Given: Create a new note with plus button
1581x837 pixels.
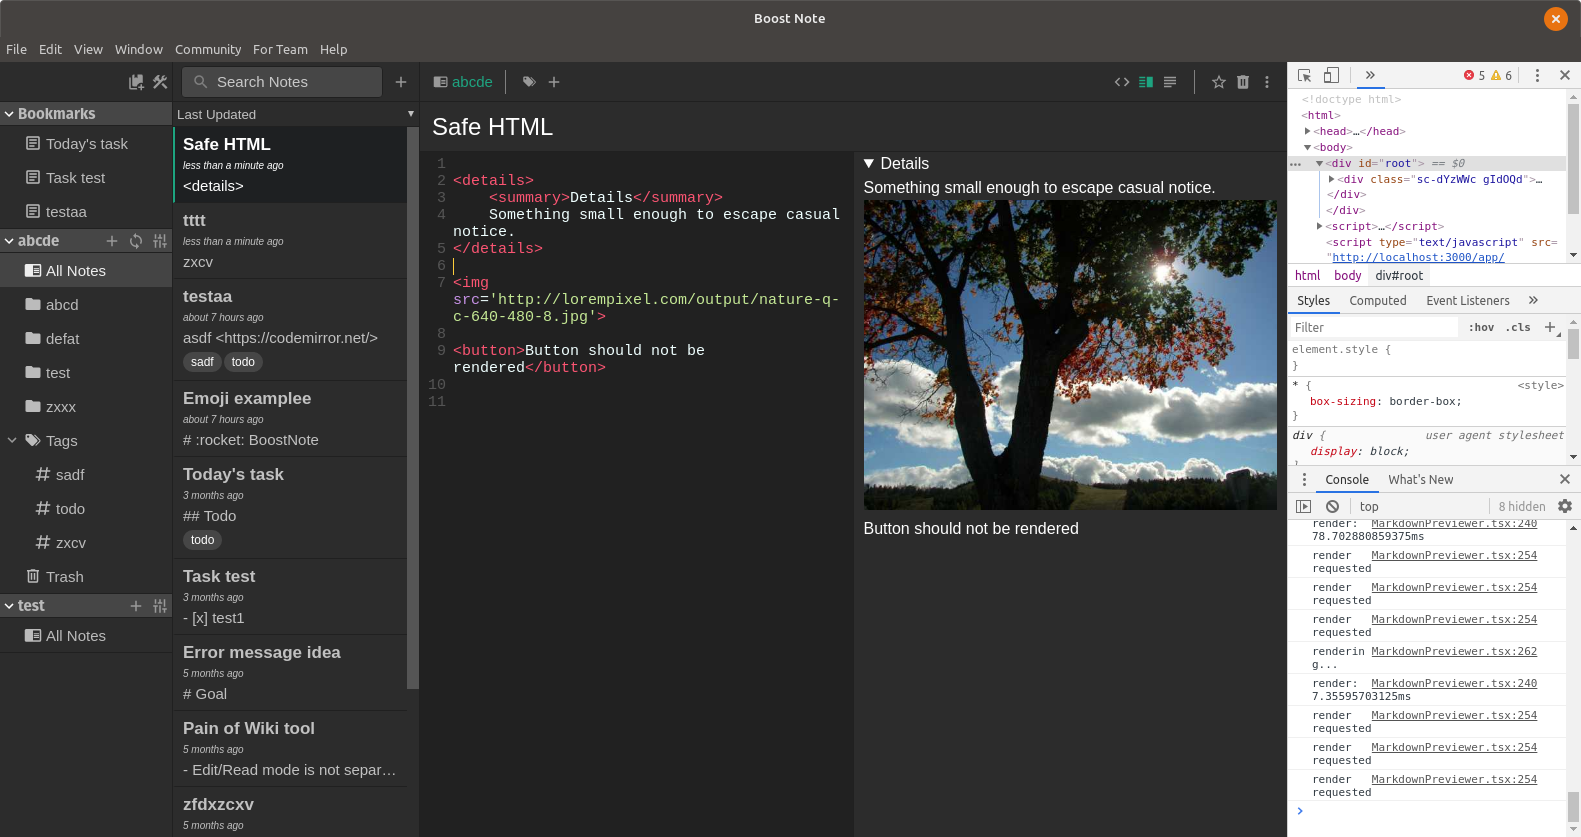Looking at the screenshot, I should tap(401, 82).
